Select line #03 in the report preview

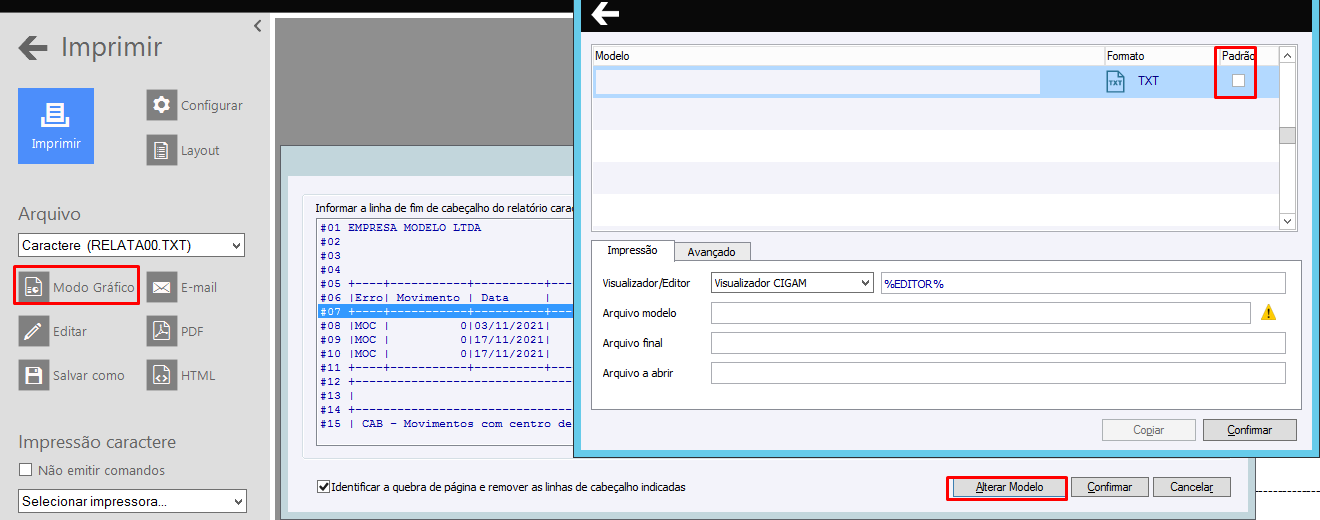point(443,255)
